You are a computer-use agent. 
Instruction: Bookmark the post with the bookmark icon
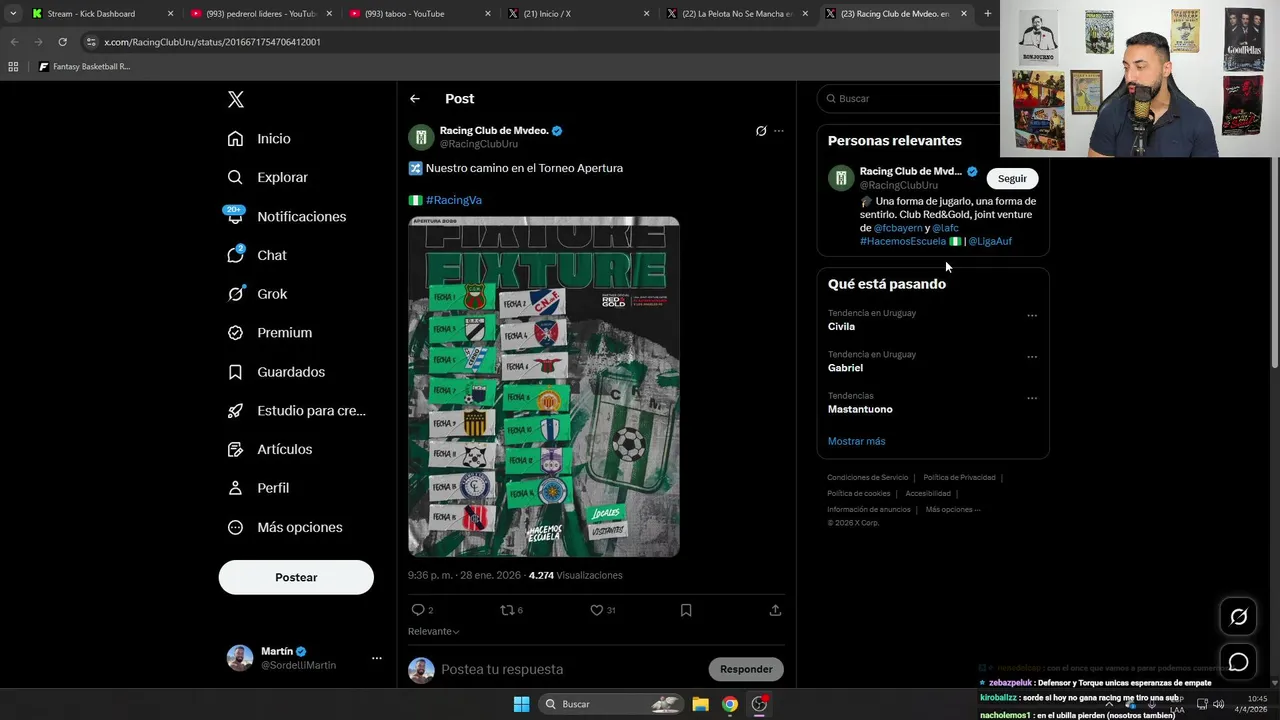[686, 610]
